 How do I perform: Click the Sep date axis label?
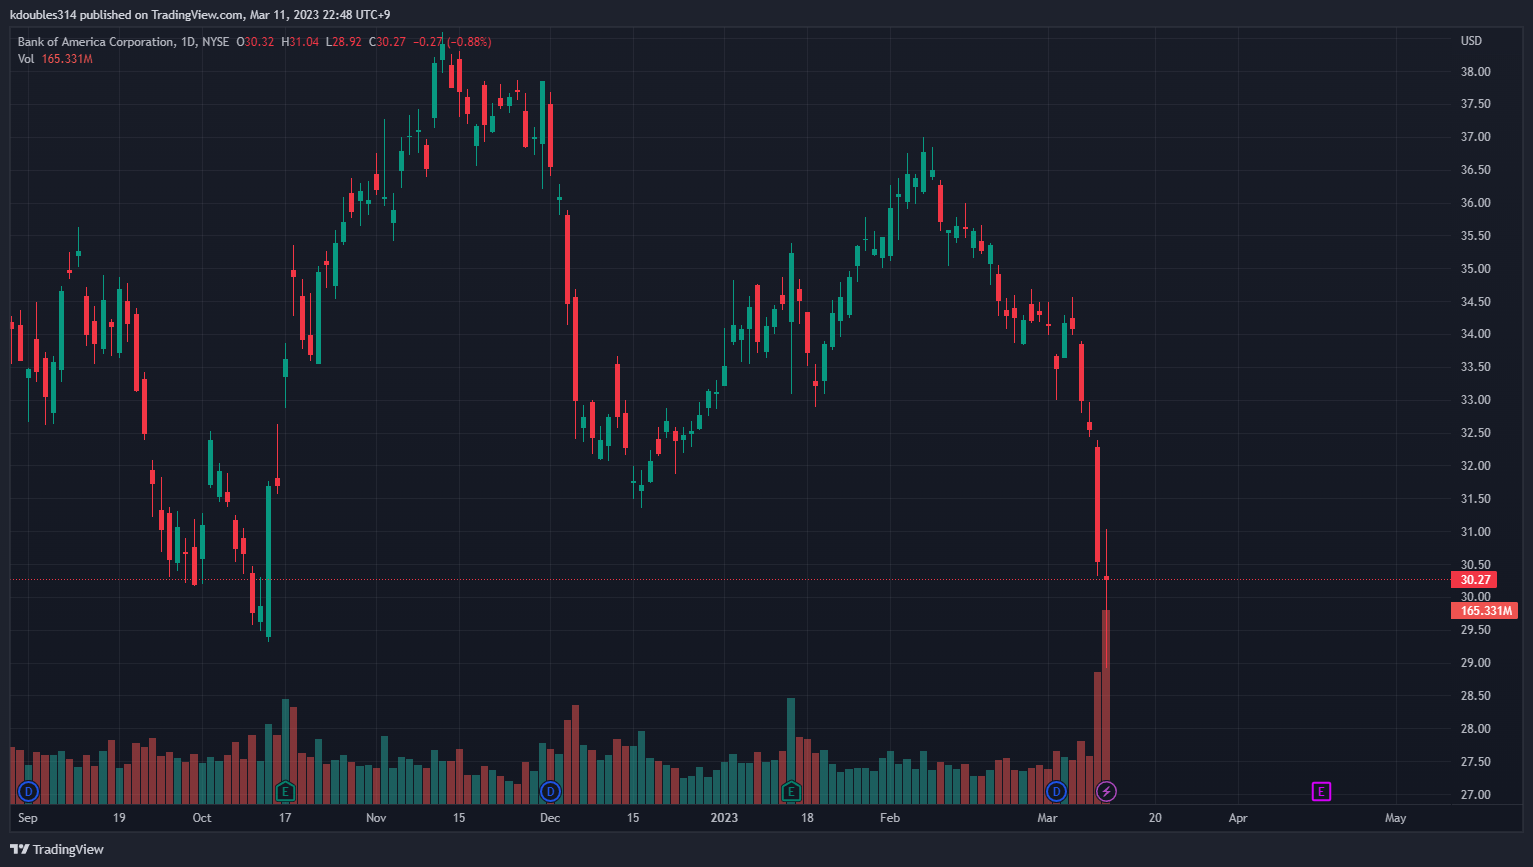[28, 818]
